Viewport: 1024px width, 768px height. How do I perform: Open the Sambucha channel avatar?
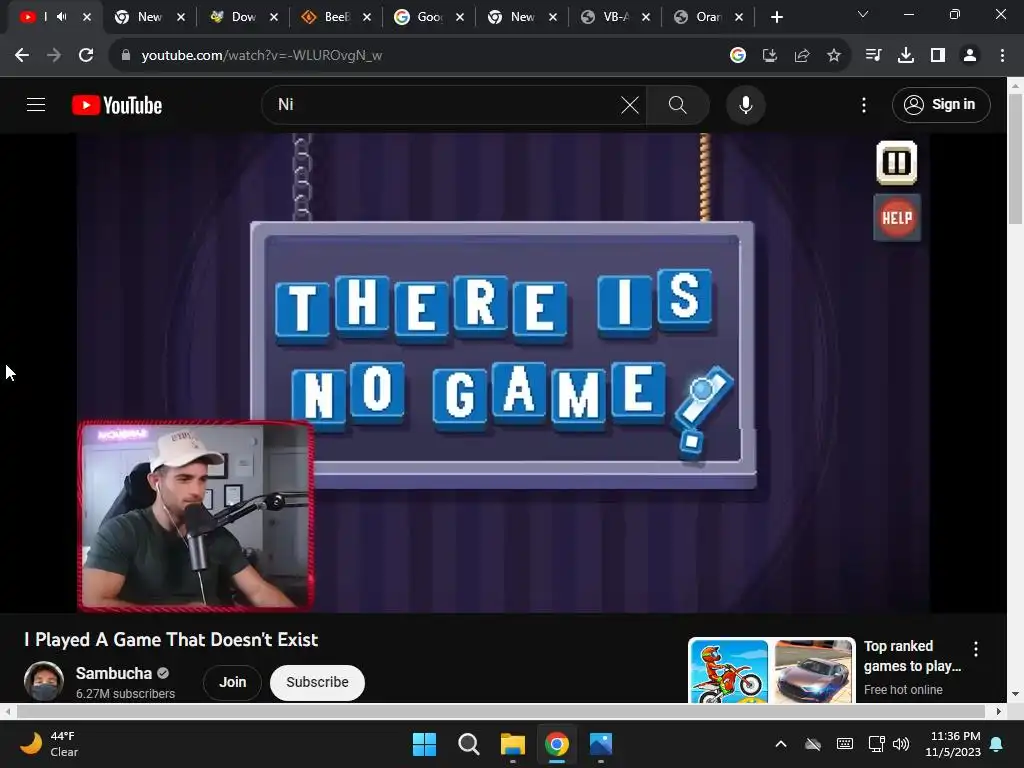[44, 680]
